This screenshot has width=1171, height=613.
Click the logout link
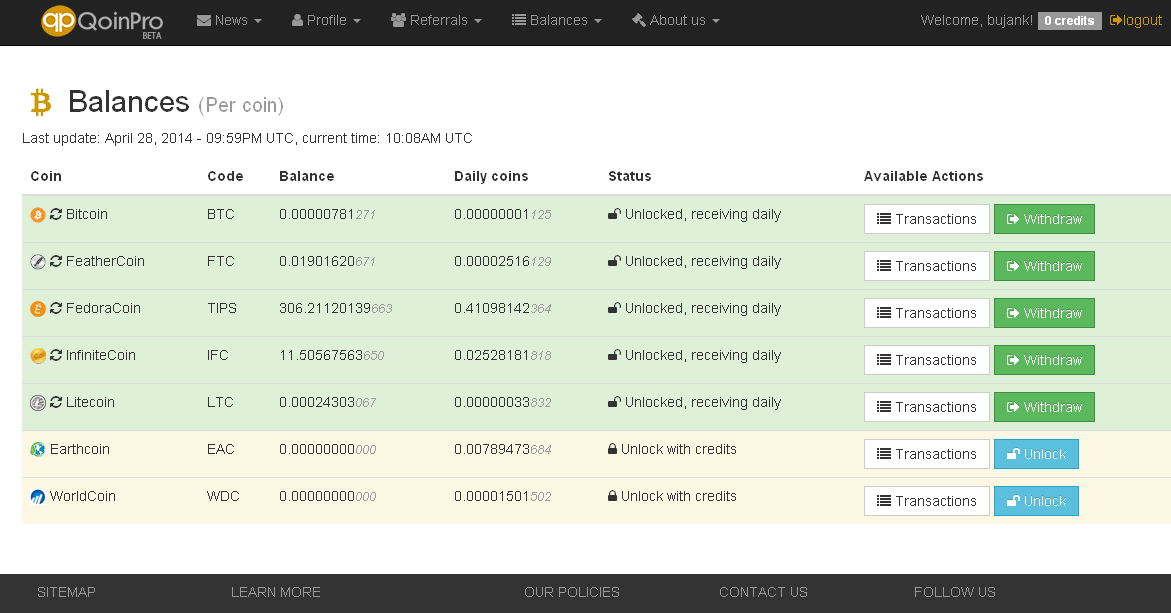(x=1136, y=20)
